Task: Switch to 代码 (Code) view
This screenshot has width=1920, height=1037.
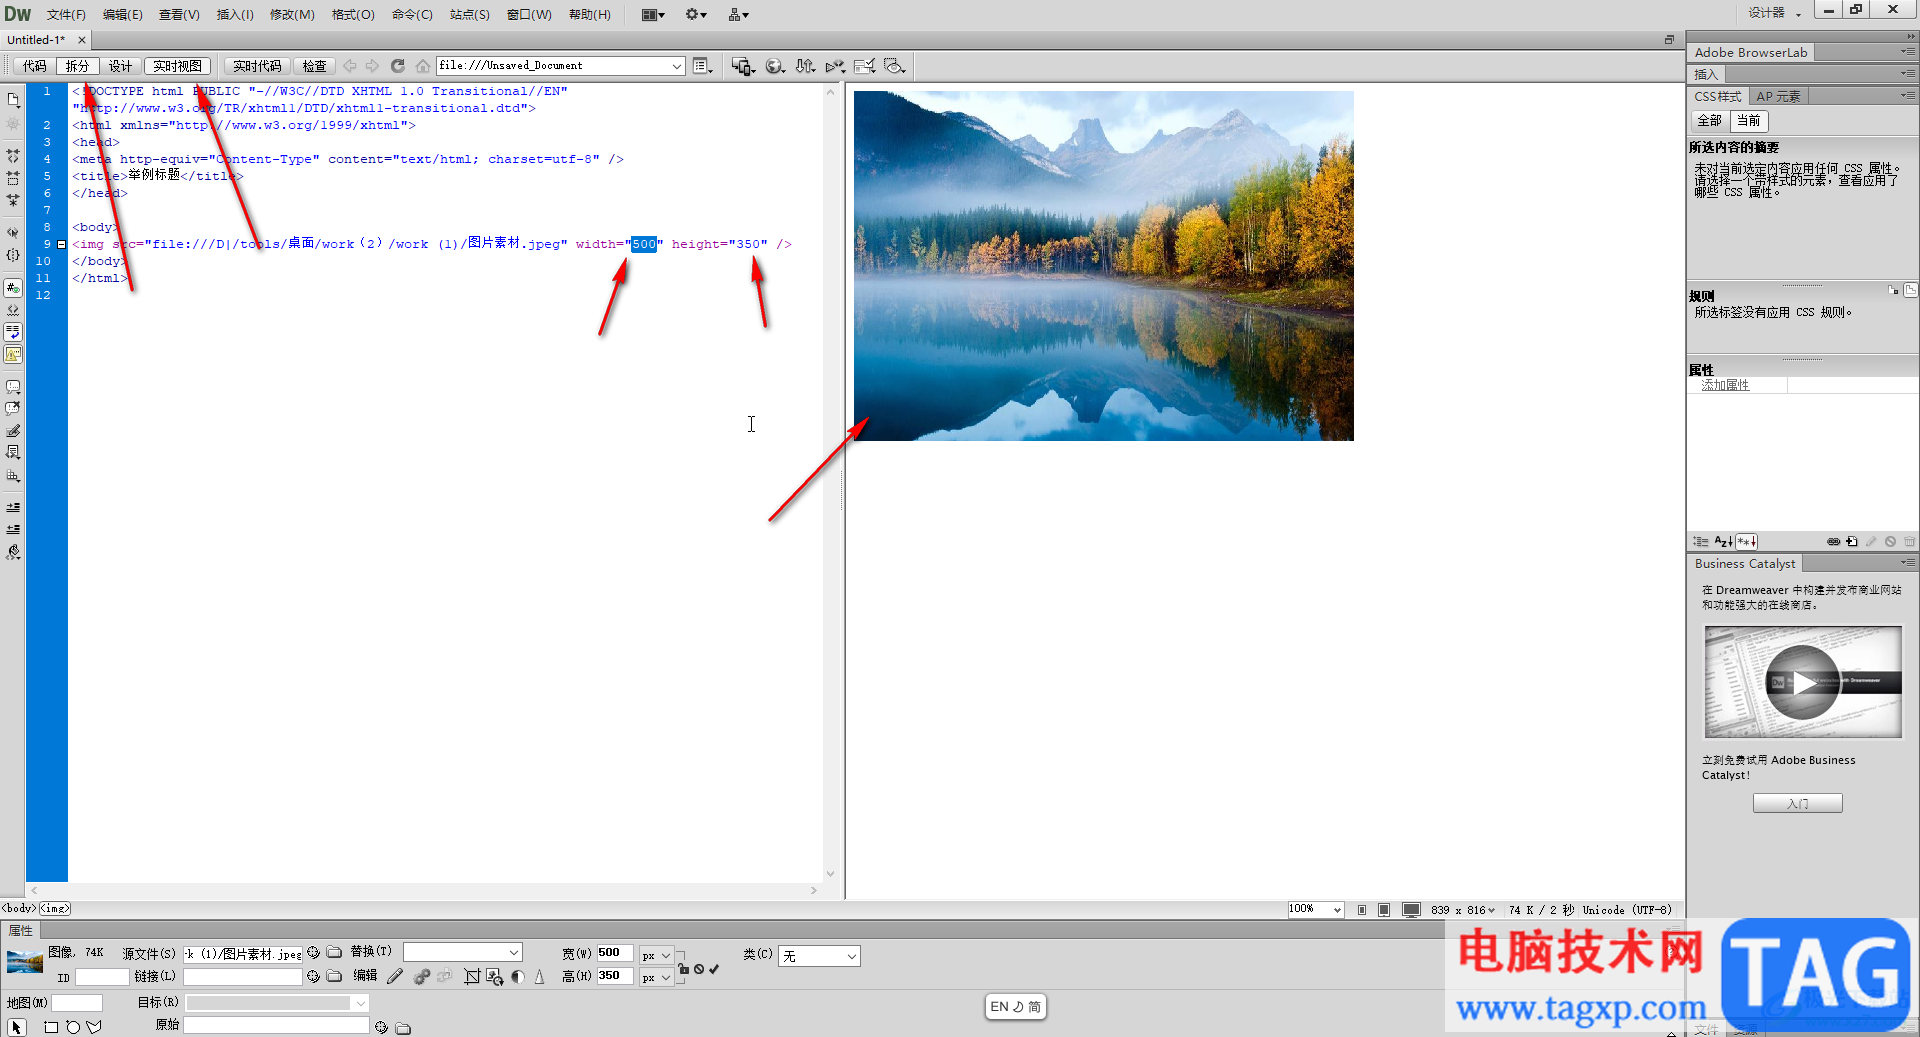Action: [35, 66]
